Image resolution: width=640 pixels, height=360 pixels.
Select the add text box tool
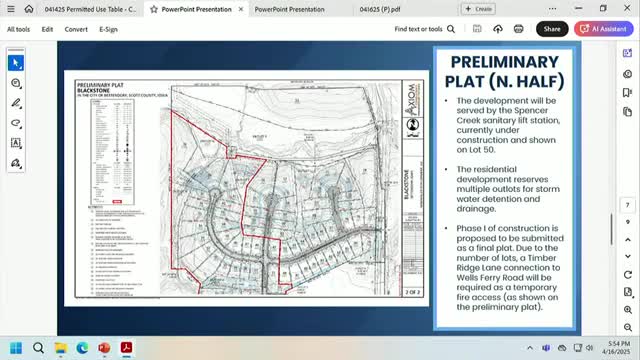(16, 143)
